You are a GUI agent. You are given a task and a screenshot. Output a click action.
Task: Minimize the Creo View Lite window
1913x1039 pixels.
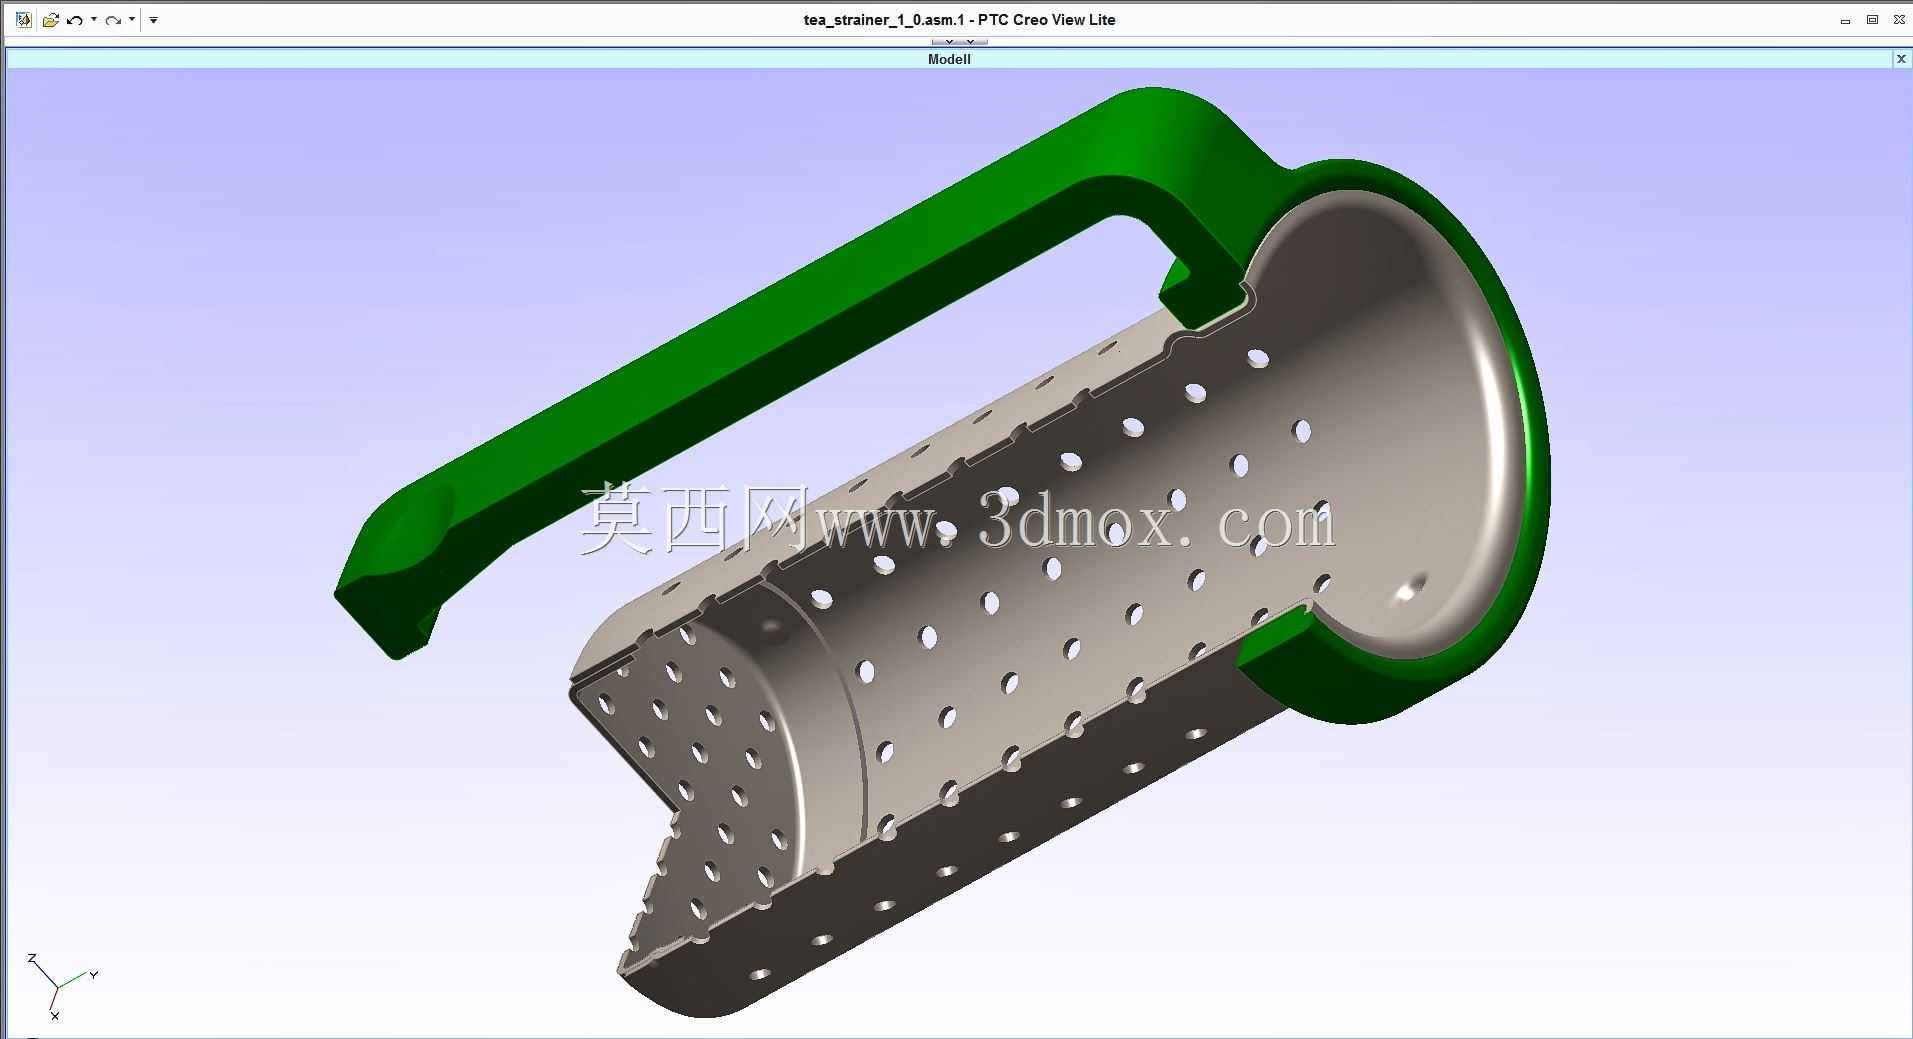(1845, 20)
